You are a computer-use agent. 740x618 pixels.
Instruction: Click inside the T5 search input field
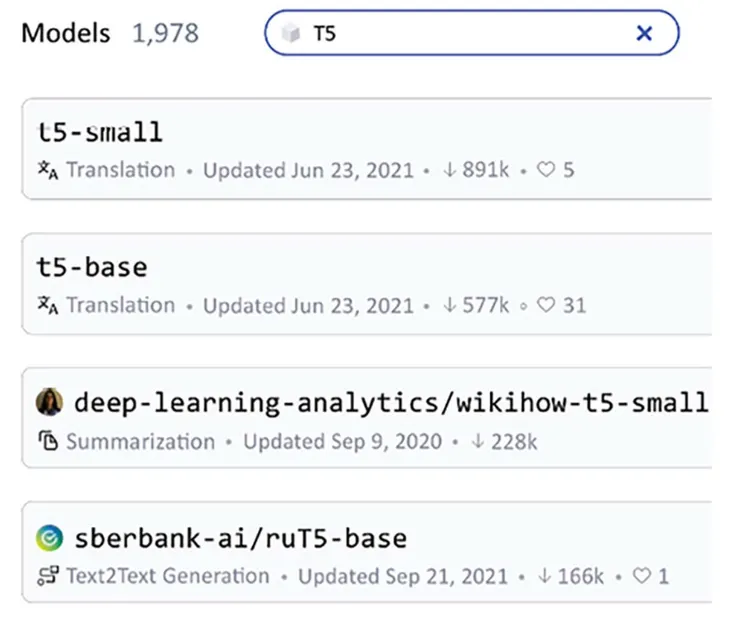[x=470, y=34]
